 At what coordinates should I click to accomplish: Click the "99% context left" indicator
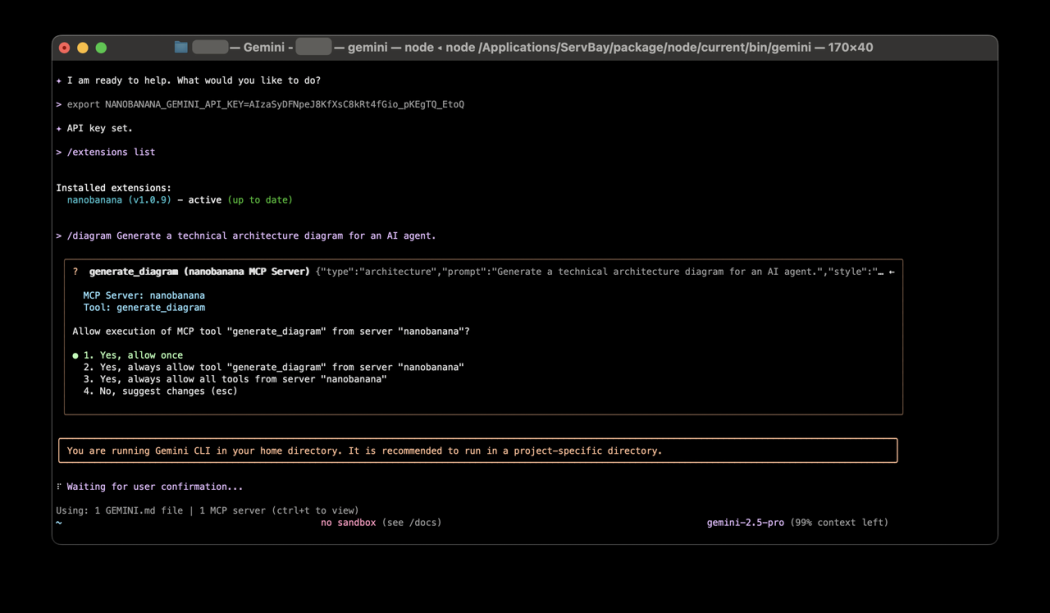[x=838, y=522]
